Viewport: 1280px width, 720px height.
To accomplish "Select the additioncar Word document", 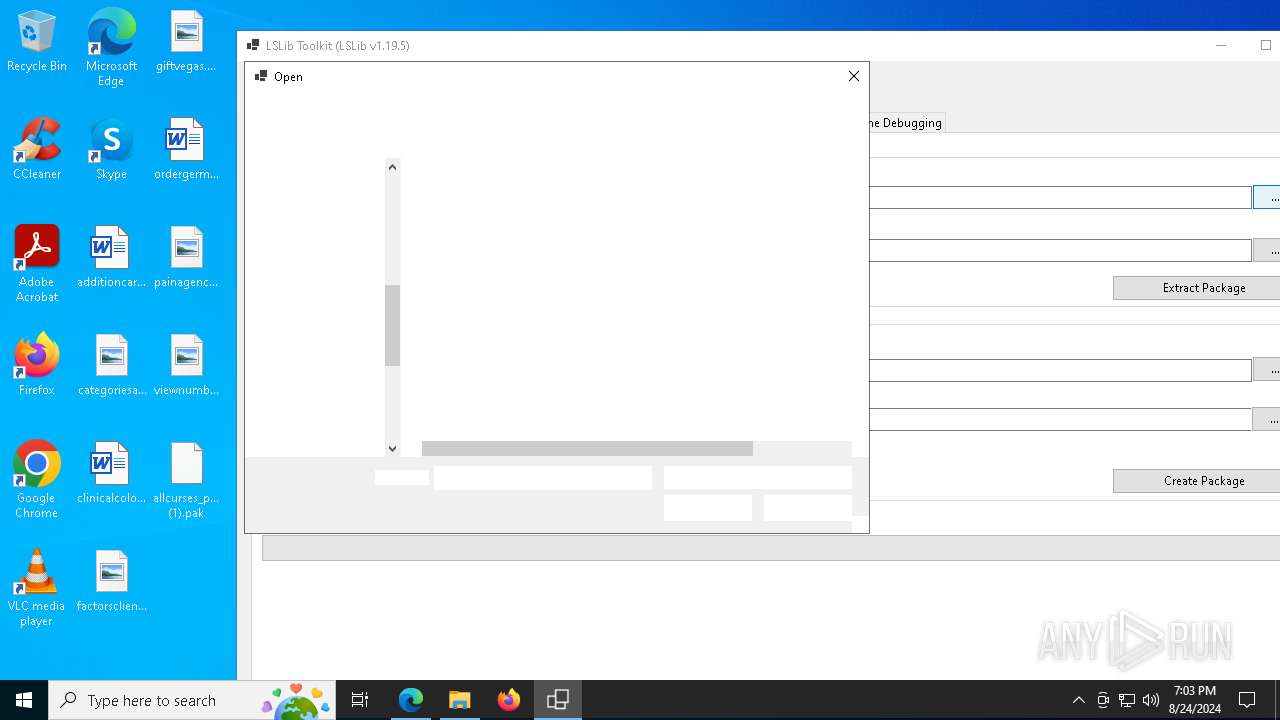I will (111, 258).
